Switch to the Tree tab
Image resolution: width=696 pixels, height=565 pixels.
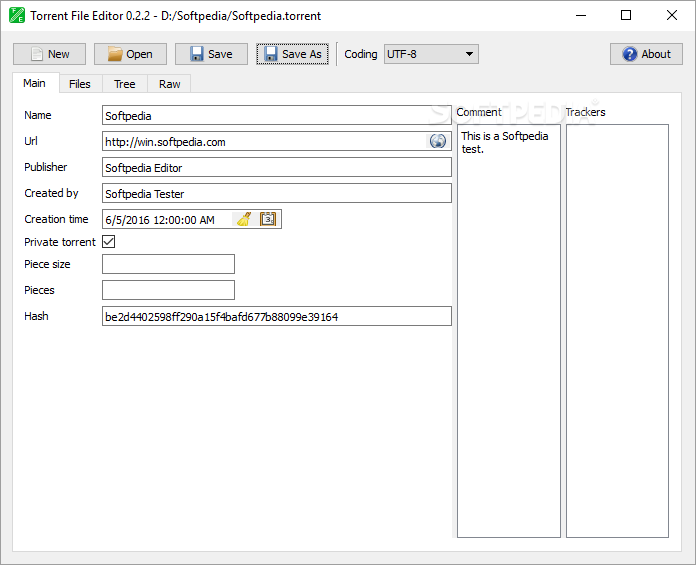point(125,84)
